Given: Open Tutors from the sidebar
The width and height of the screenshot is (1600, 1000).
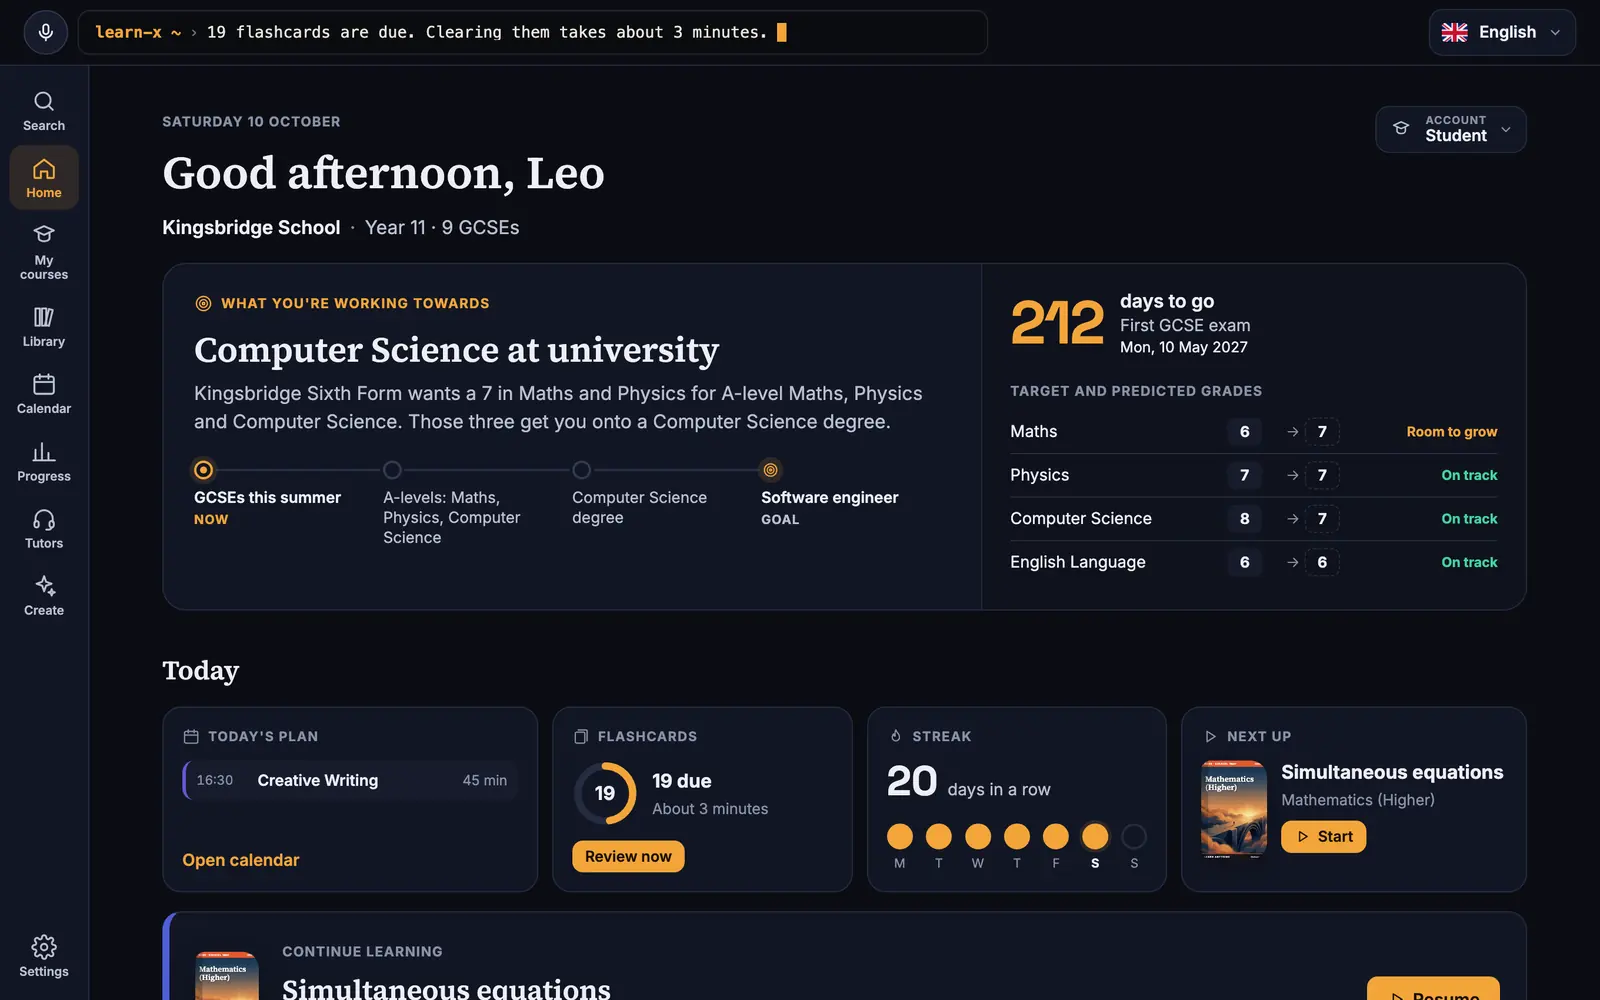Looking at the screenshot, I should pyautogui.click(x=44, y=529).
